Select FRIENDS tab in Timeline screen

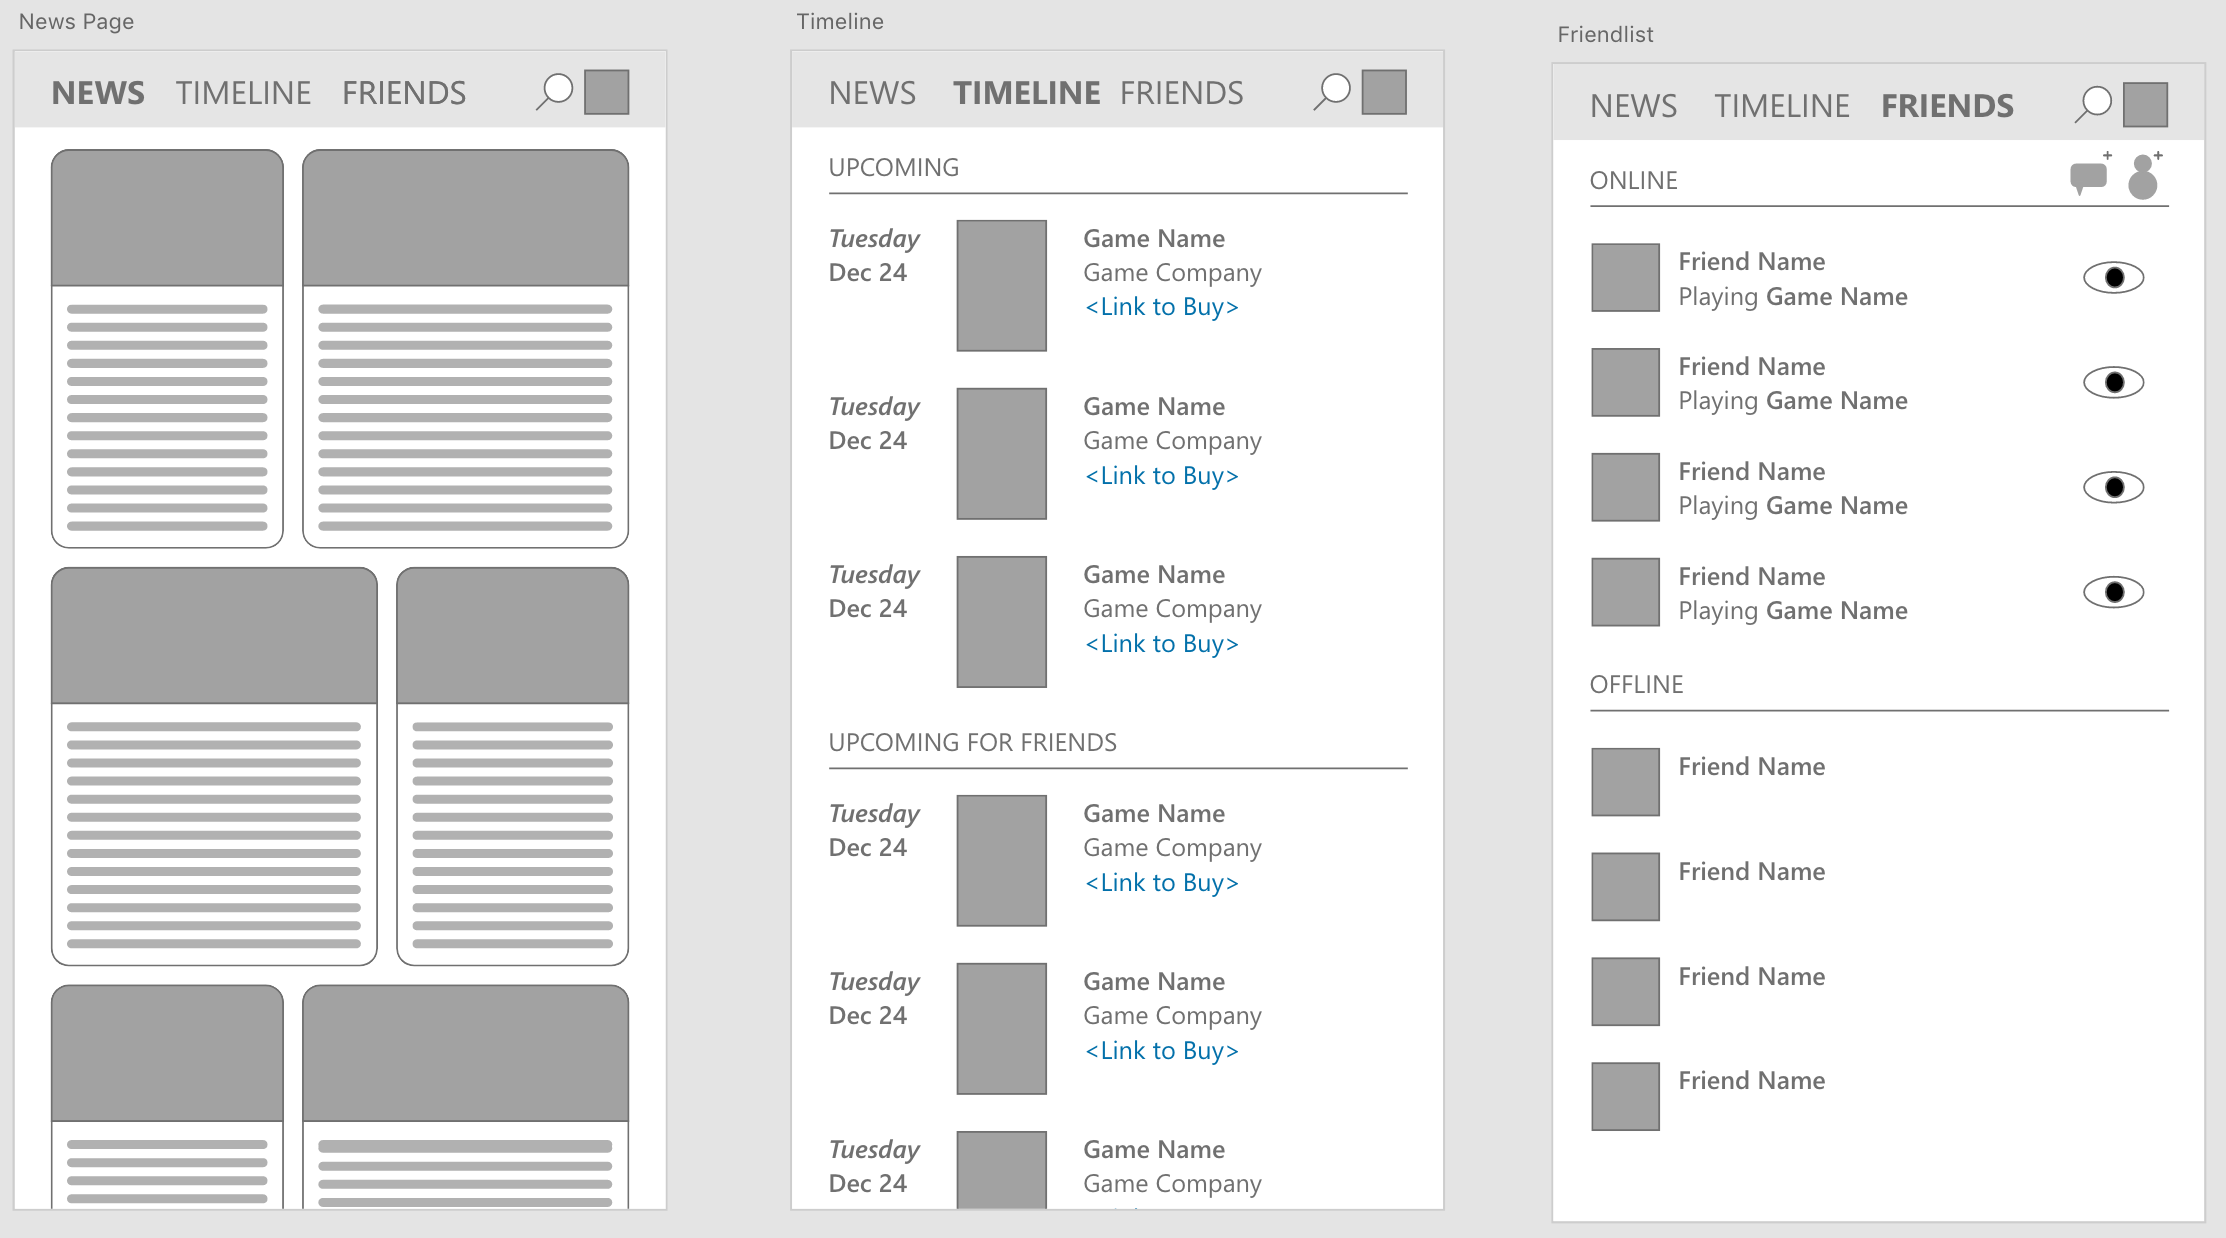point(1181,93)
